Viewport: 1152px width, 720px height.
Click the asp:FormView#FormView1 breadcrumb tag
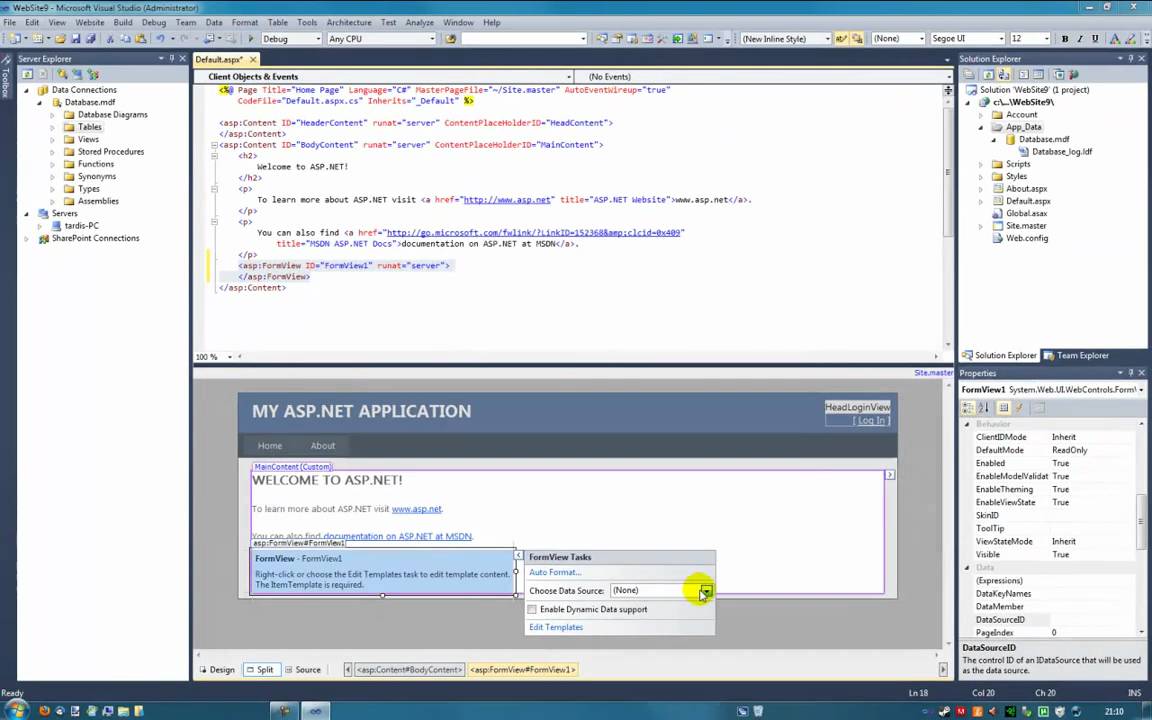pos(522,670)
